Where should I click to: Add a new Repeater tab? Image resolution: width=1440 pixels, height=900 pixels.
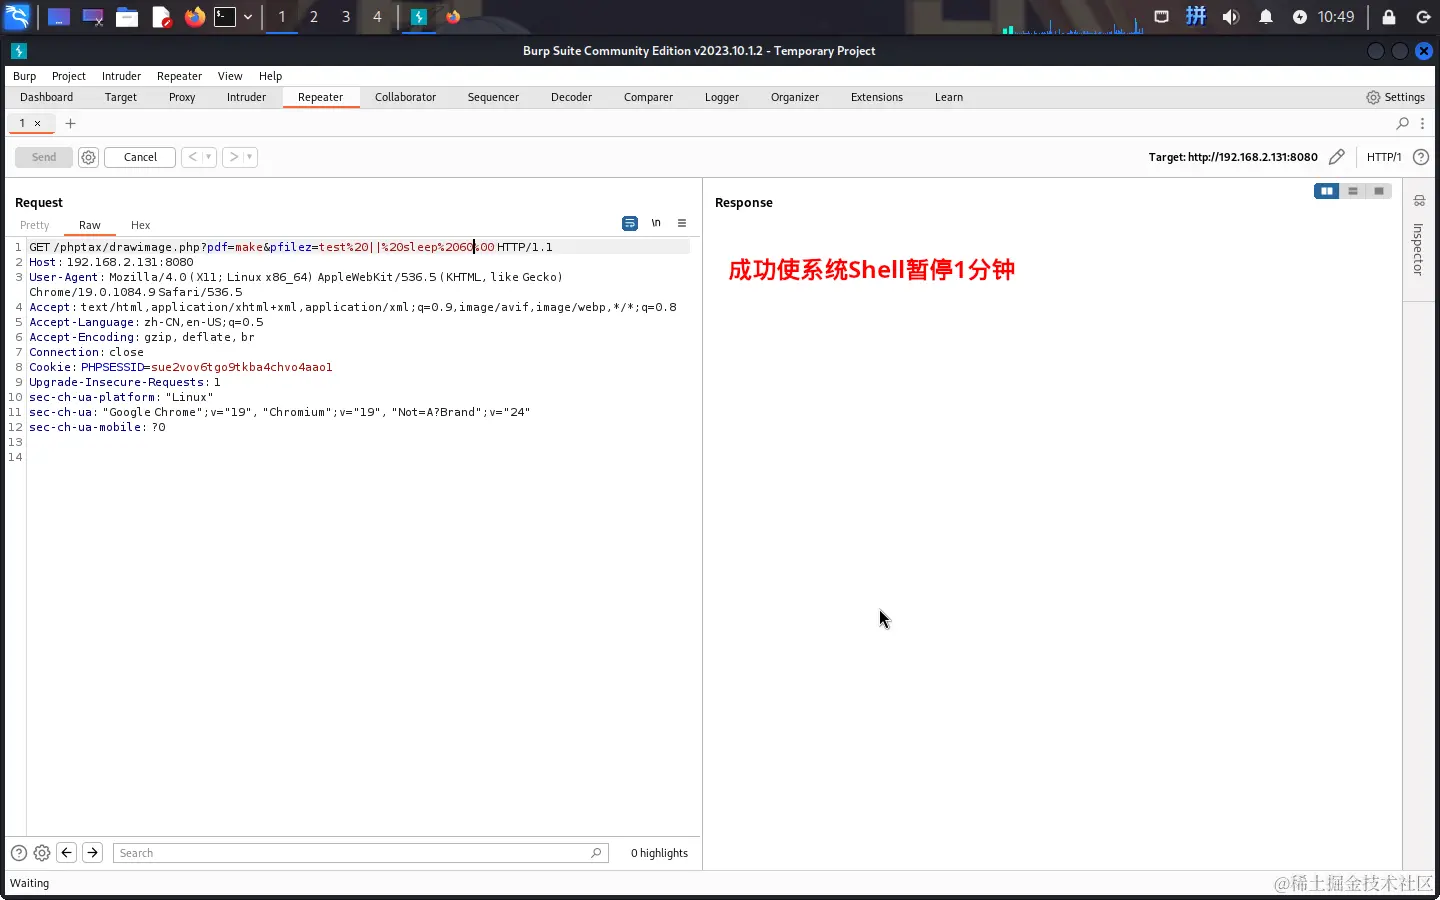pyautogui.click(x=70, y=123)
